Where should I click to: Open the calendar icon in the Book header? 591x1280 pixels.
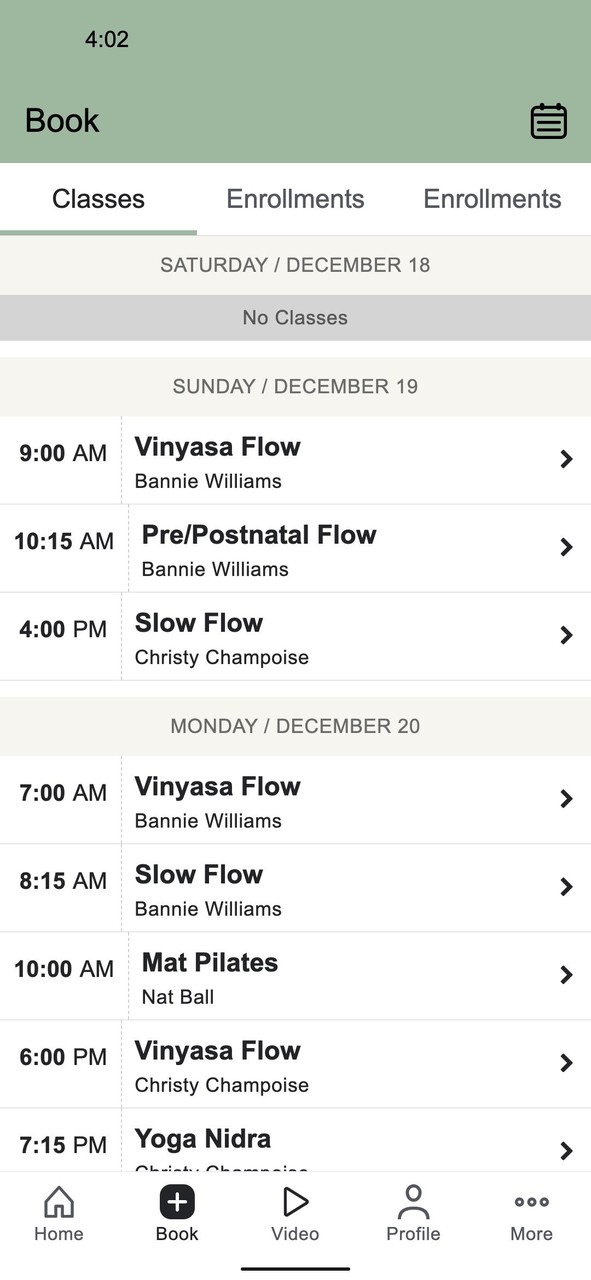pyautogui.click(x=548, y=120)
